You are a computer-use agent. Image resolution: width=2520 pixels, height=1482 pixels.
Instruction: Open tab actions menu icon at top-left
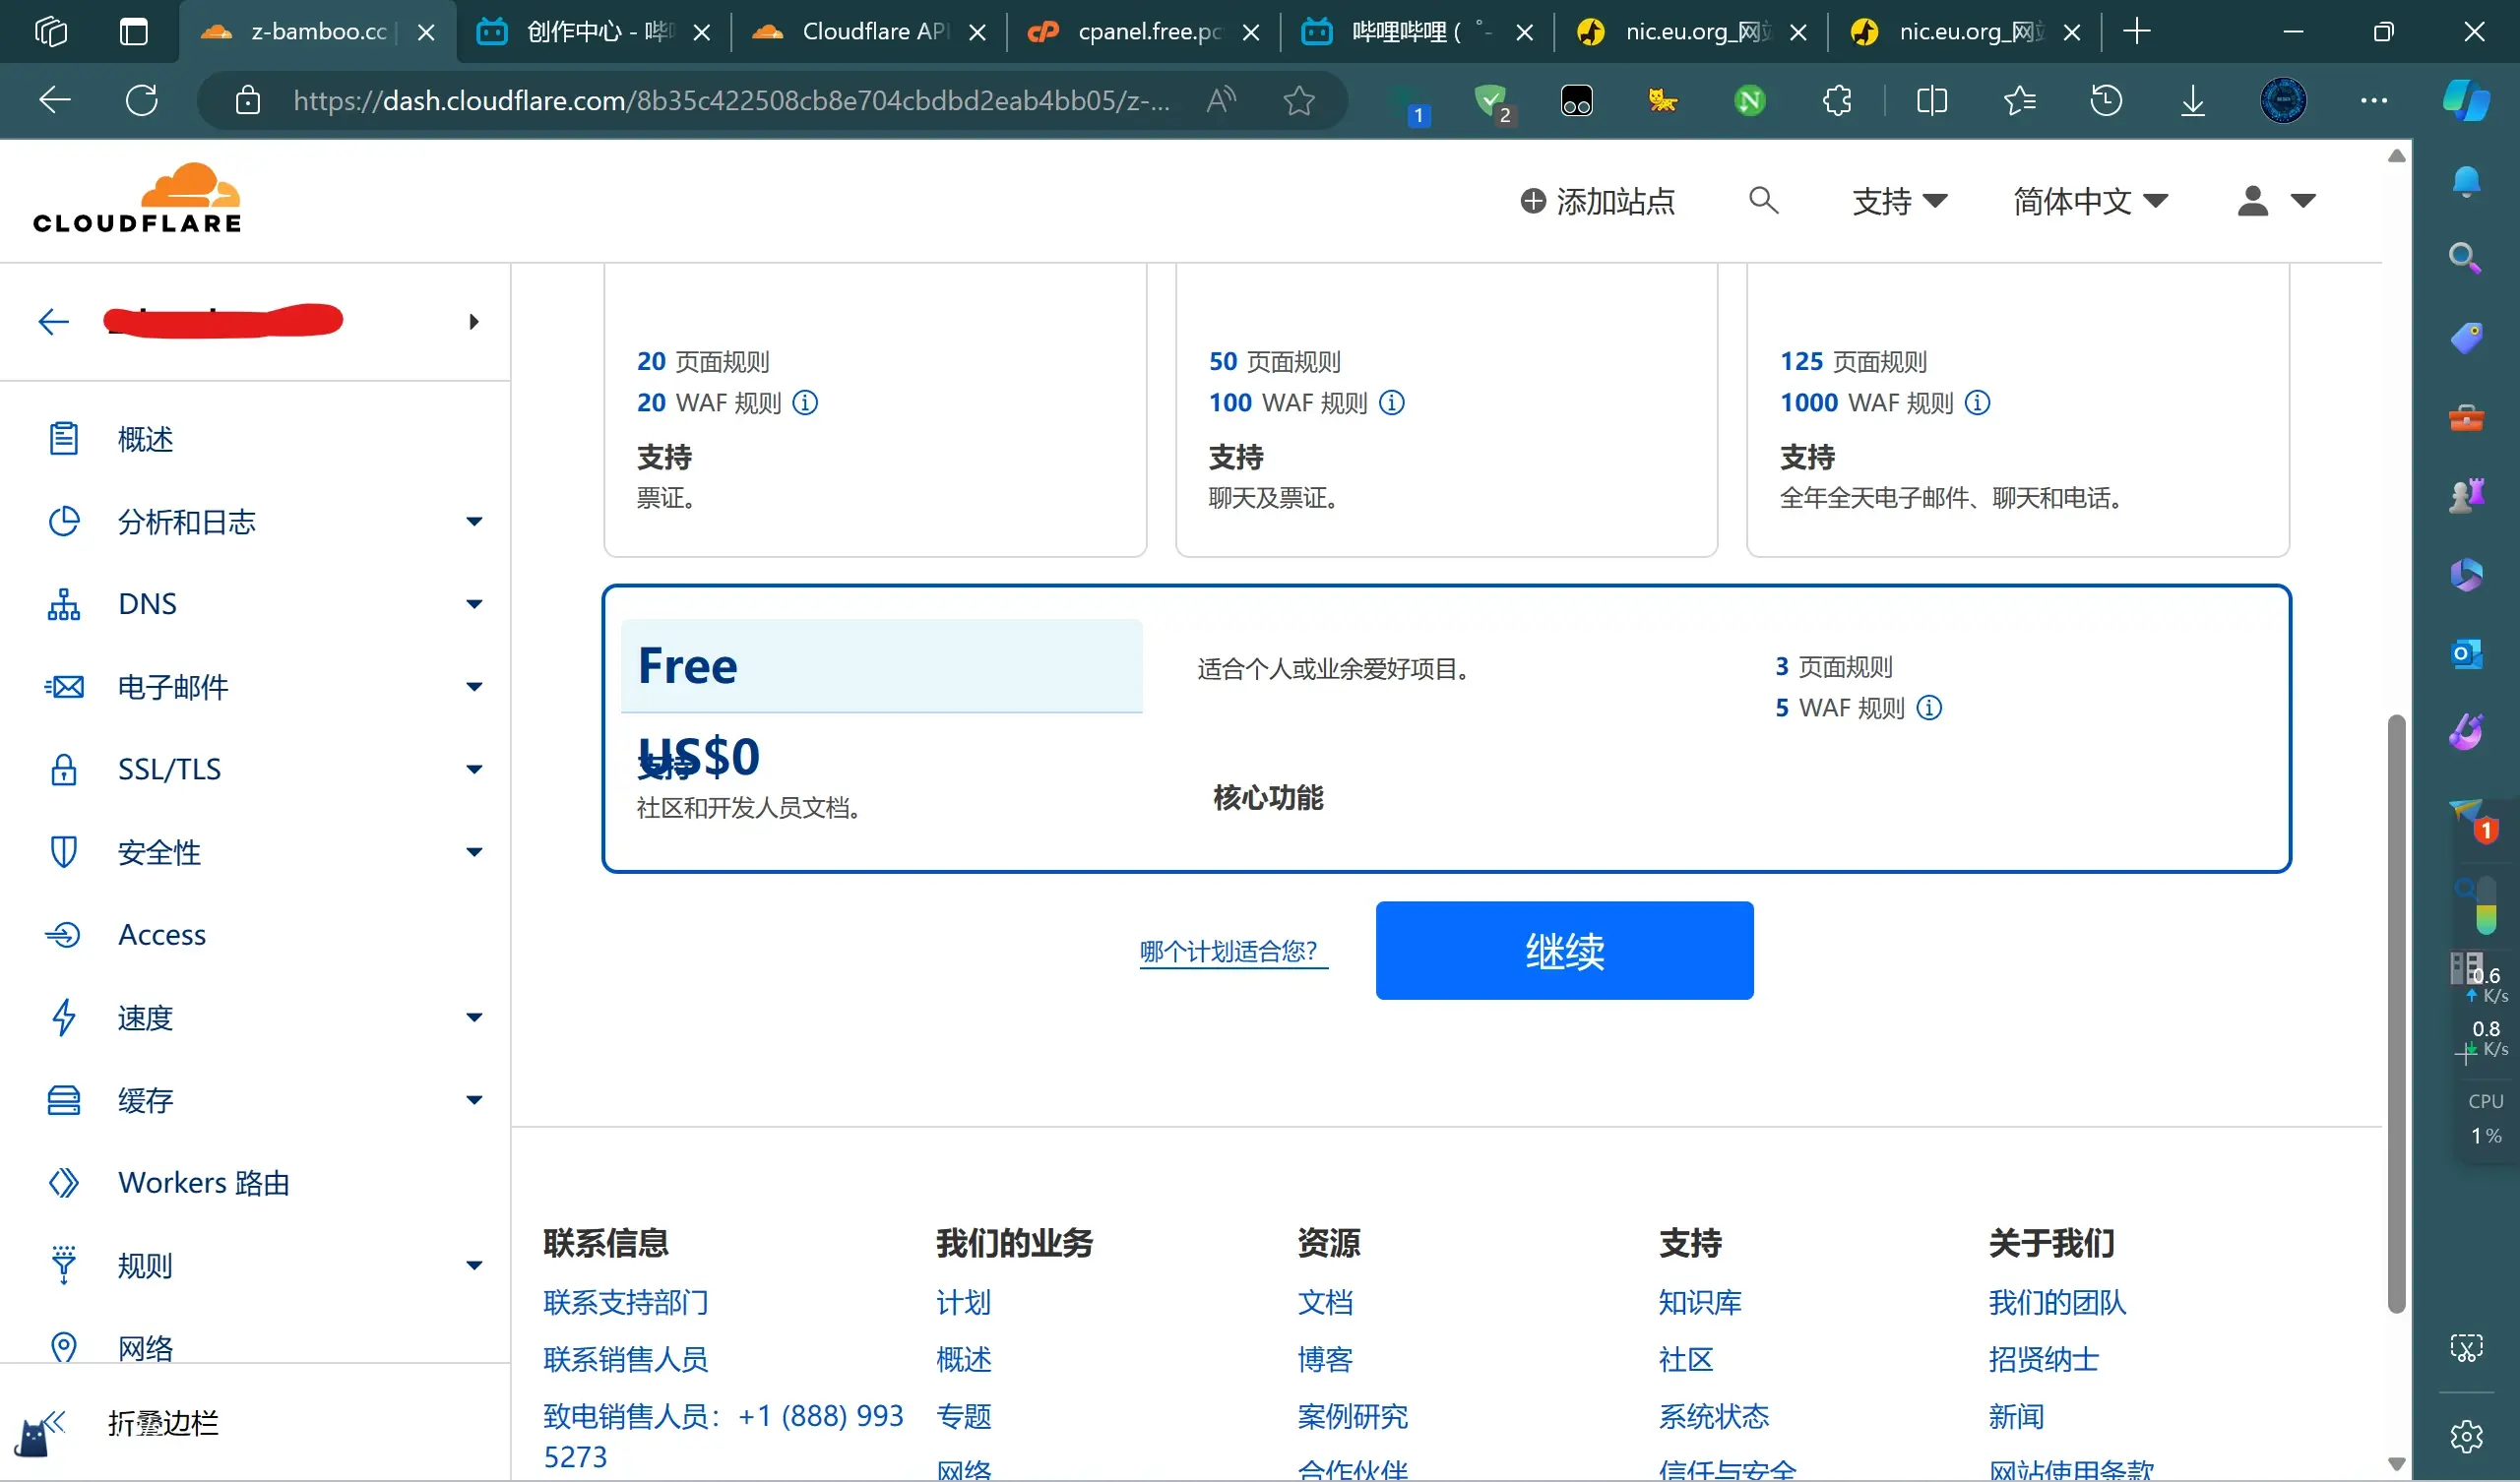[x=133, y=32]
